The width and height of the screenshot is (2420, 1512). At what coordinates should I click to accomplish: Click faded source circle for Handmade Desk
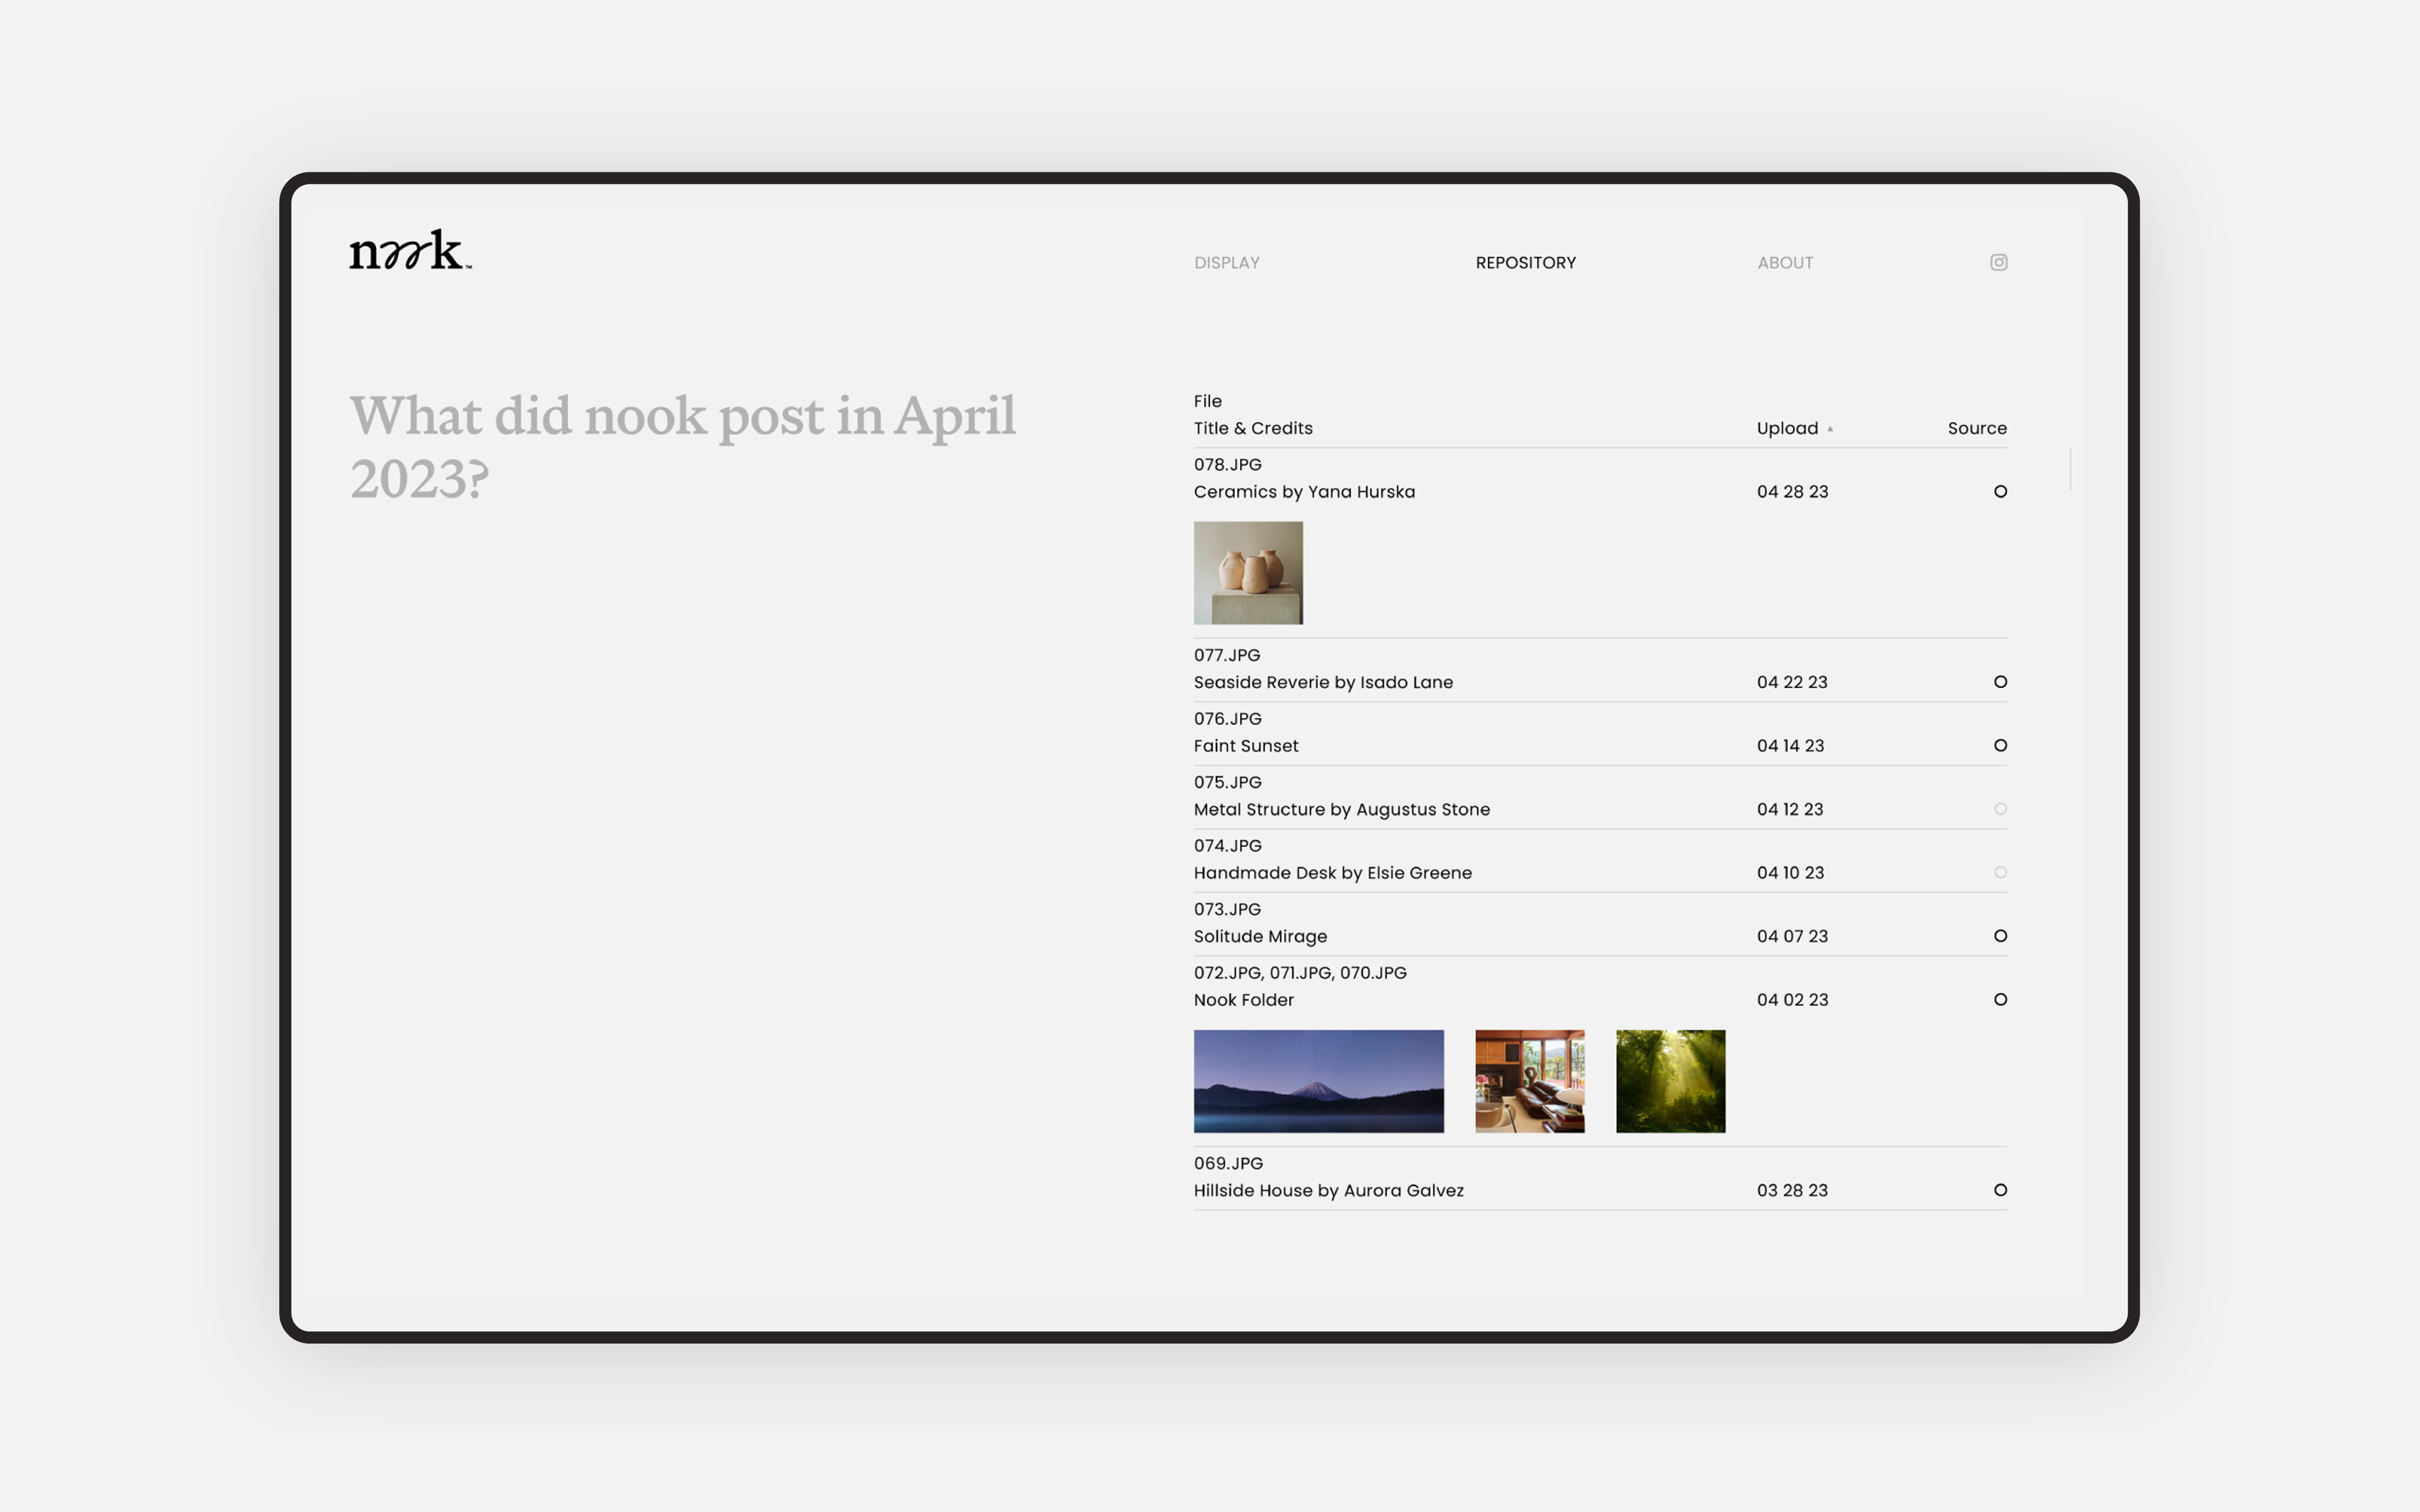(2000, 872)
